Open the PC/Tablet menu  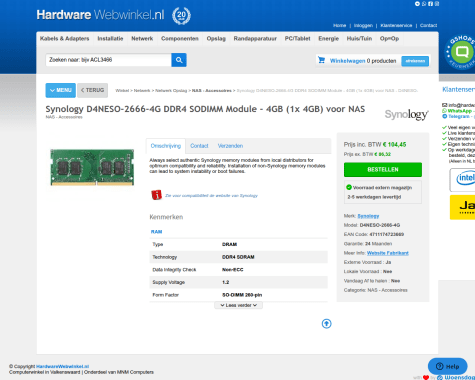[297, 39]
